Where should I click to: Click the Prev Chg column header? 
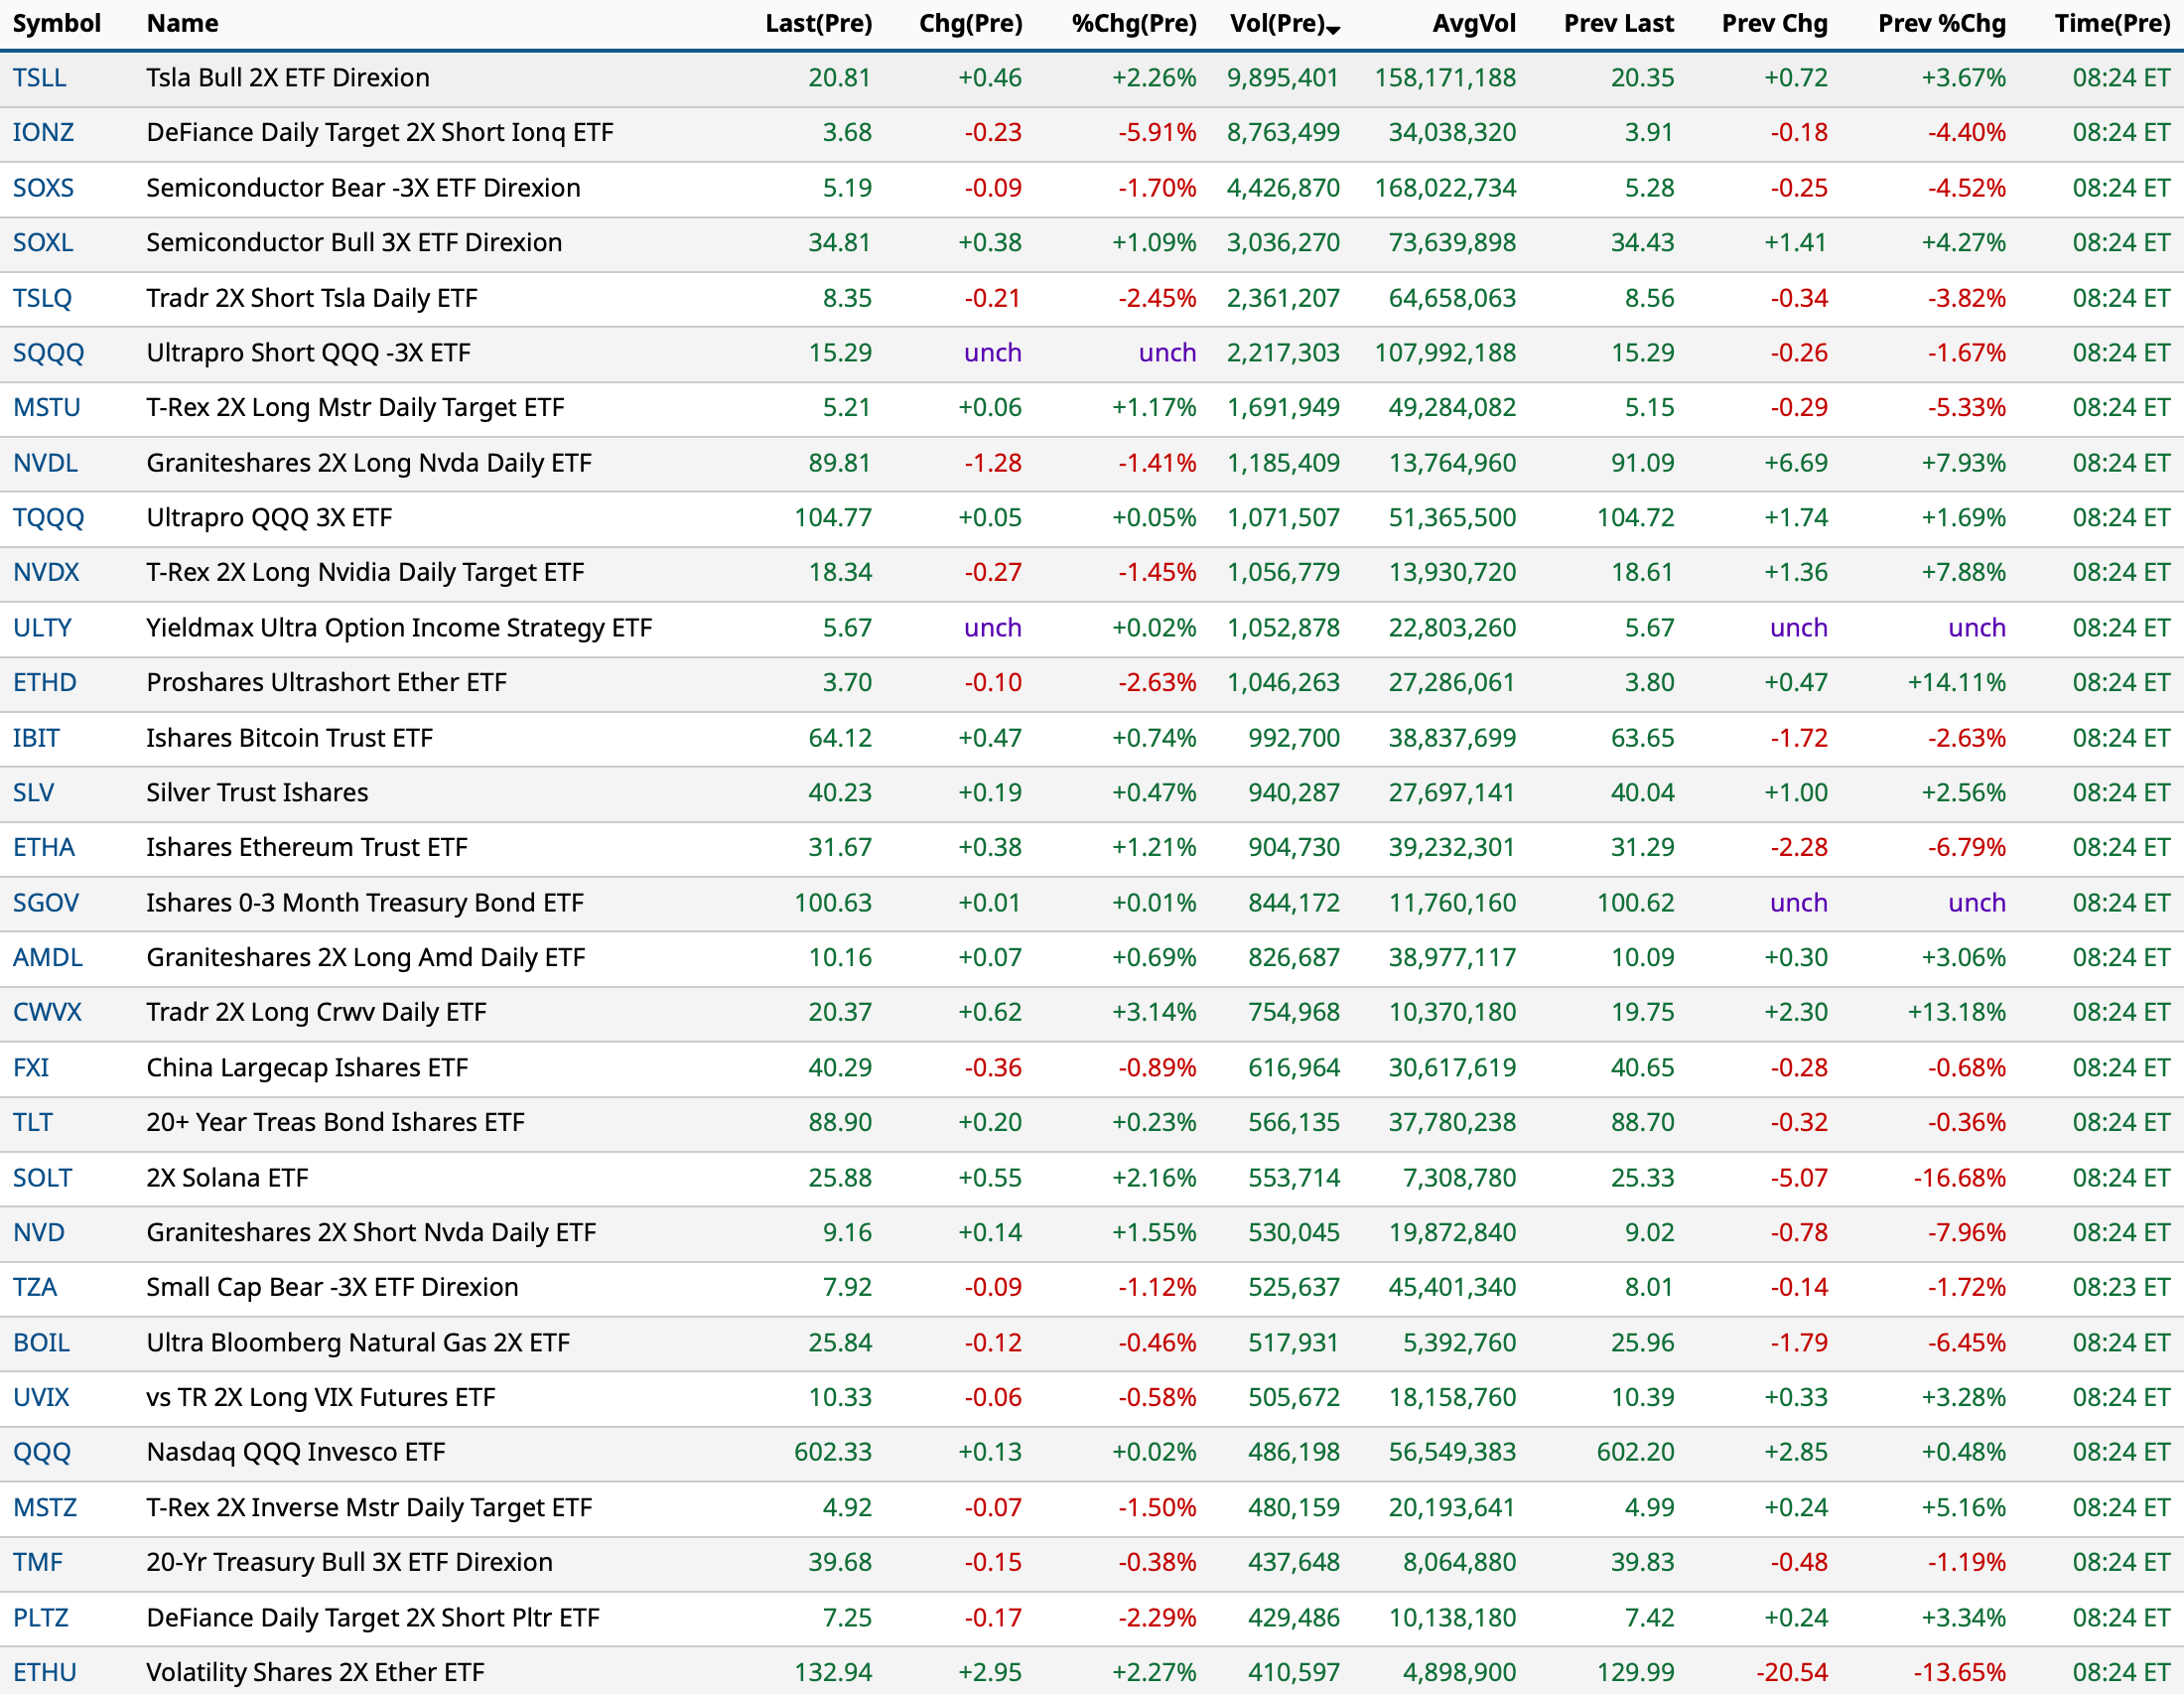(1774, 23)
